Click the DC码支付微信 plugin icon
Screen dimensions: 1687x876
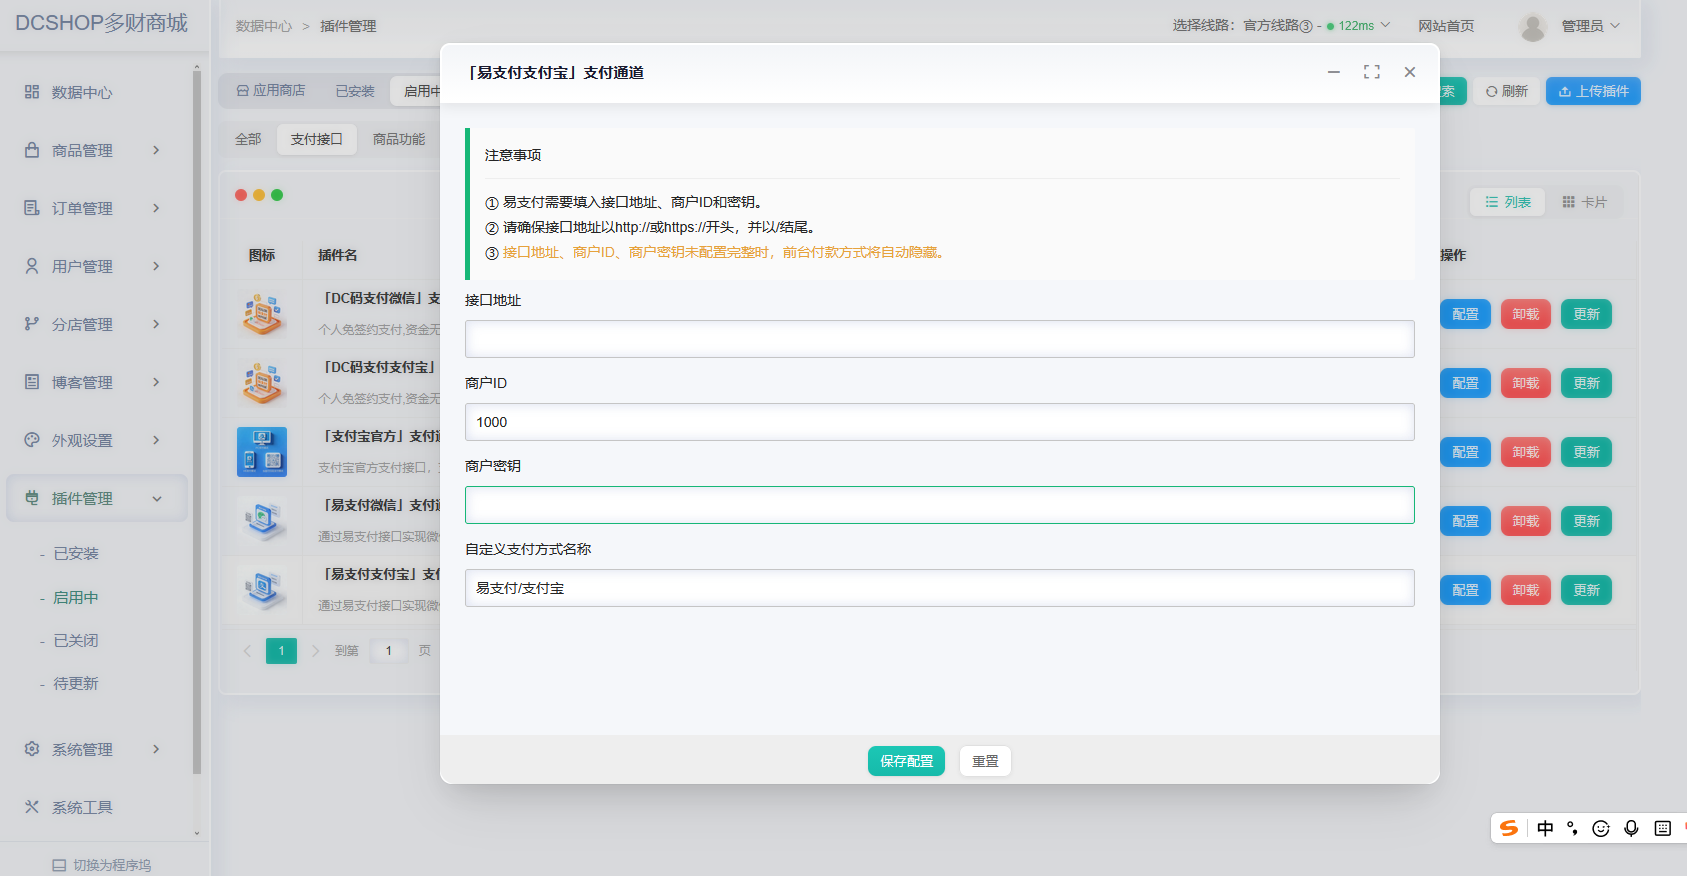(262, 314)
